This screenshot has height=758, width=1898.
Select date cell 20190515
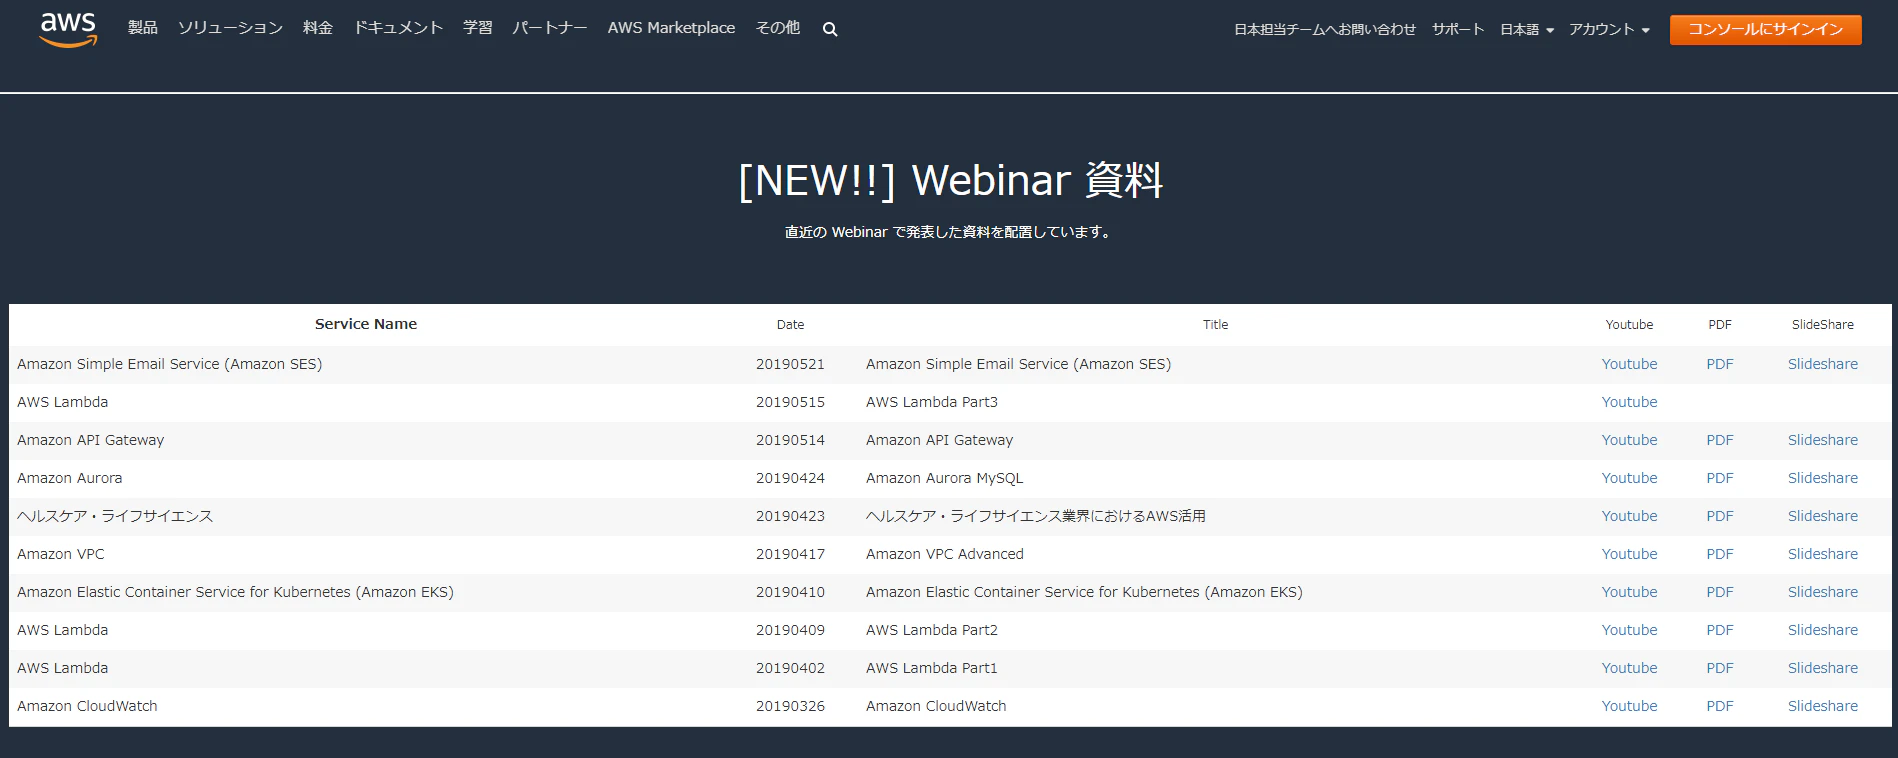tap(790, 402)
